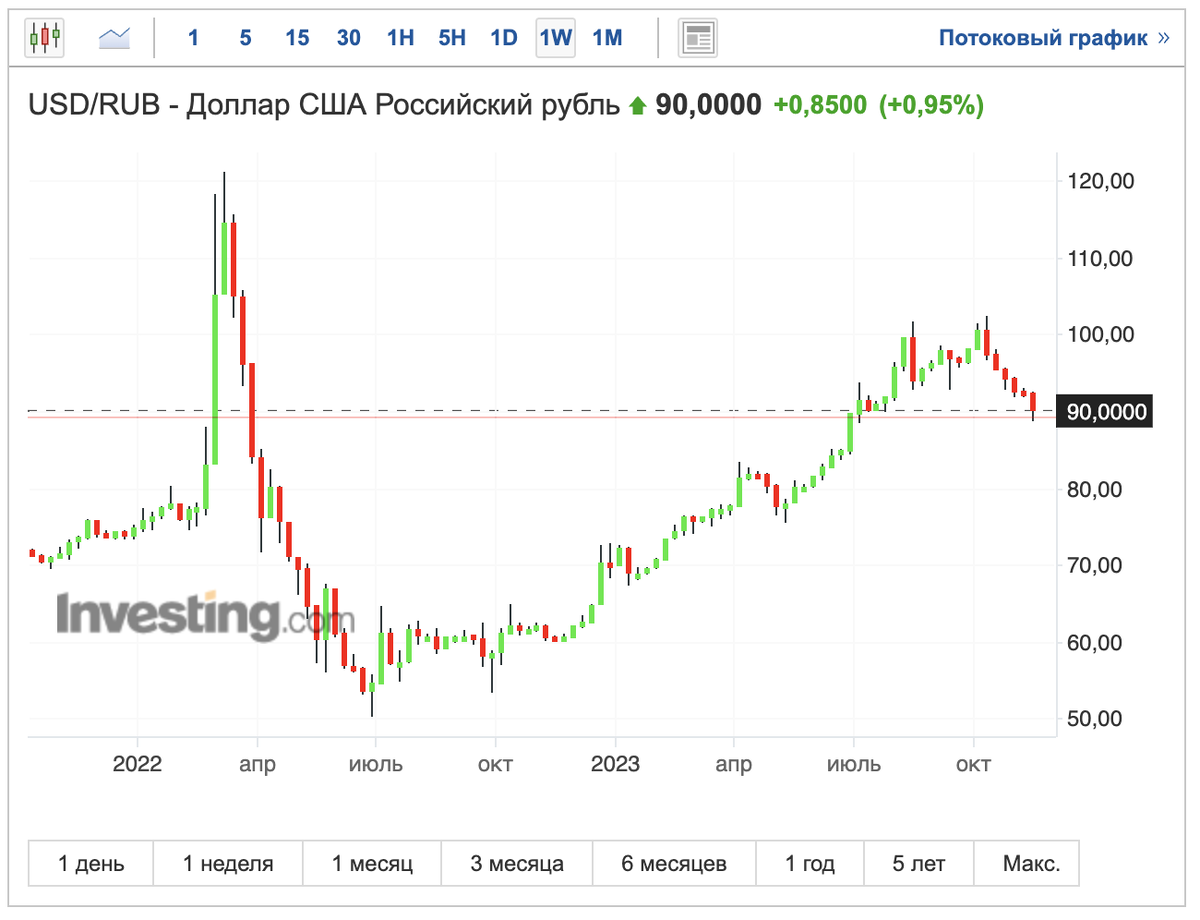Image resolution: width=1200 pixels, height=920 pixels.
Task: Show the Макс. range
Action: pyautogui.click(x=1027, y=863)
